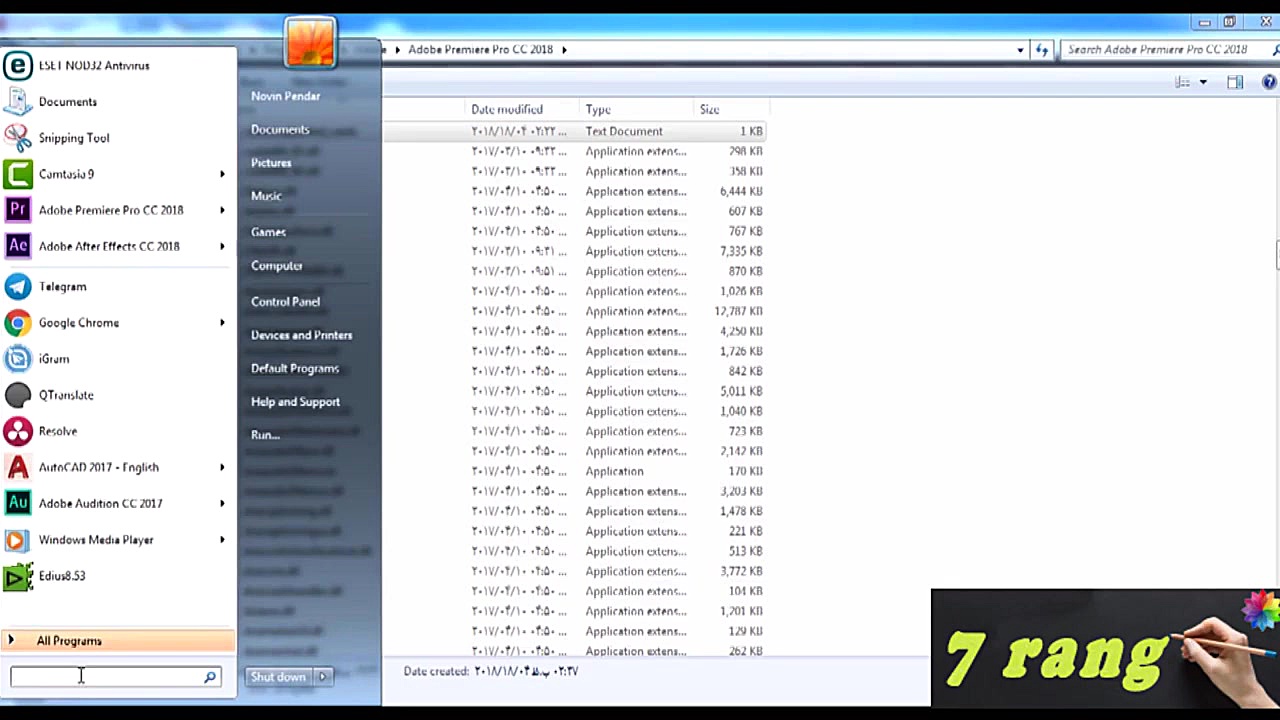
Task: Launch Camtasia 9
Action: tap(66, 174)
